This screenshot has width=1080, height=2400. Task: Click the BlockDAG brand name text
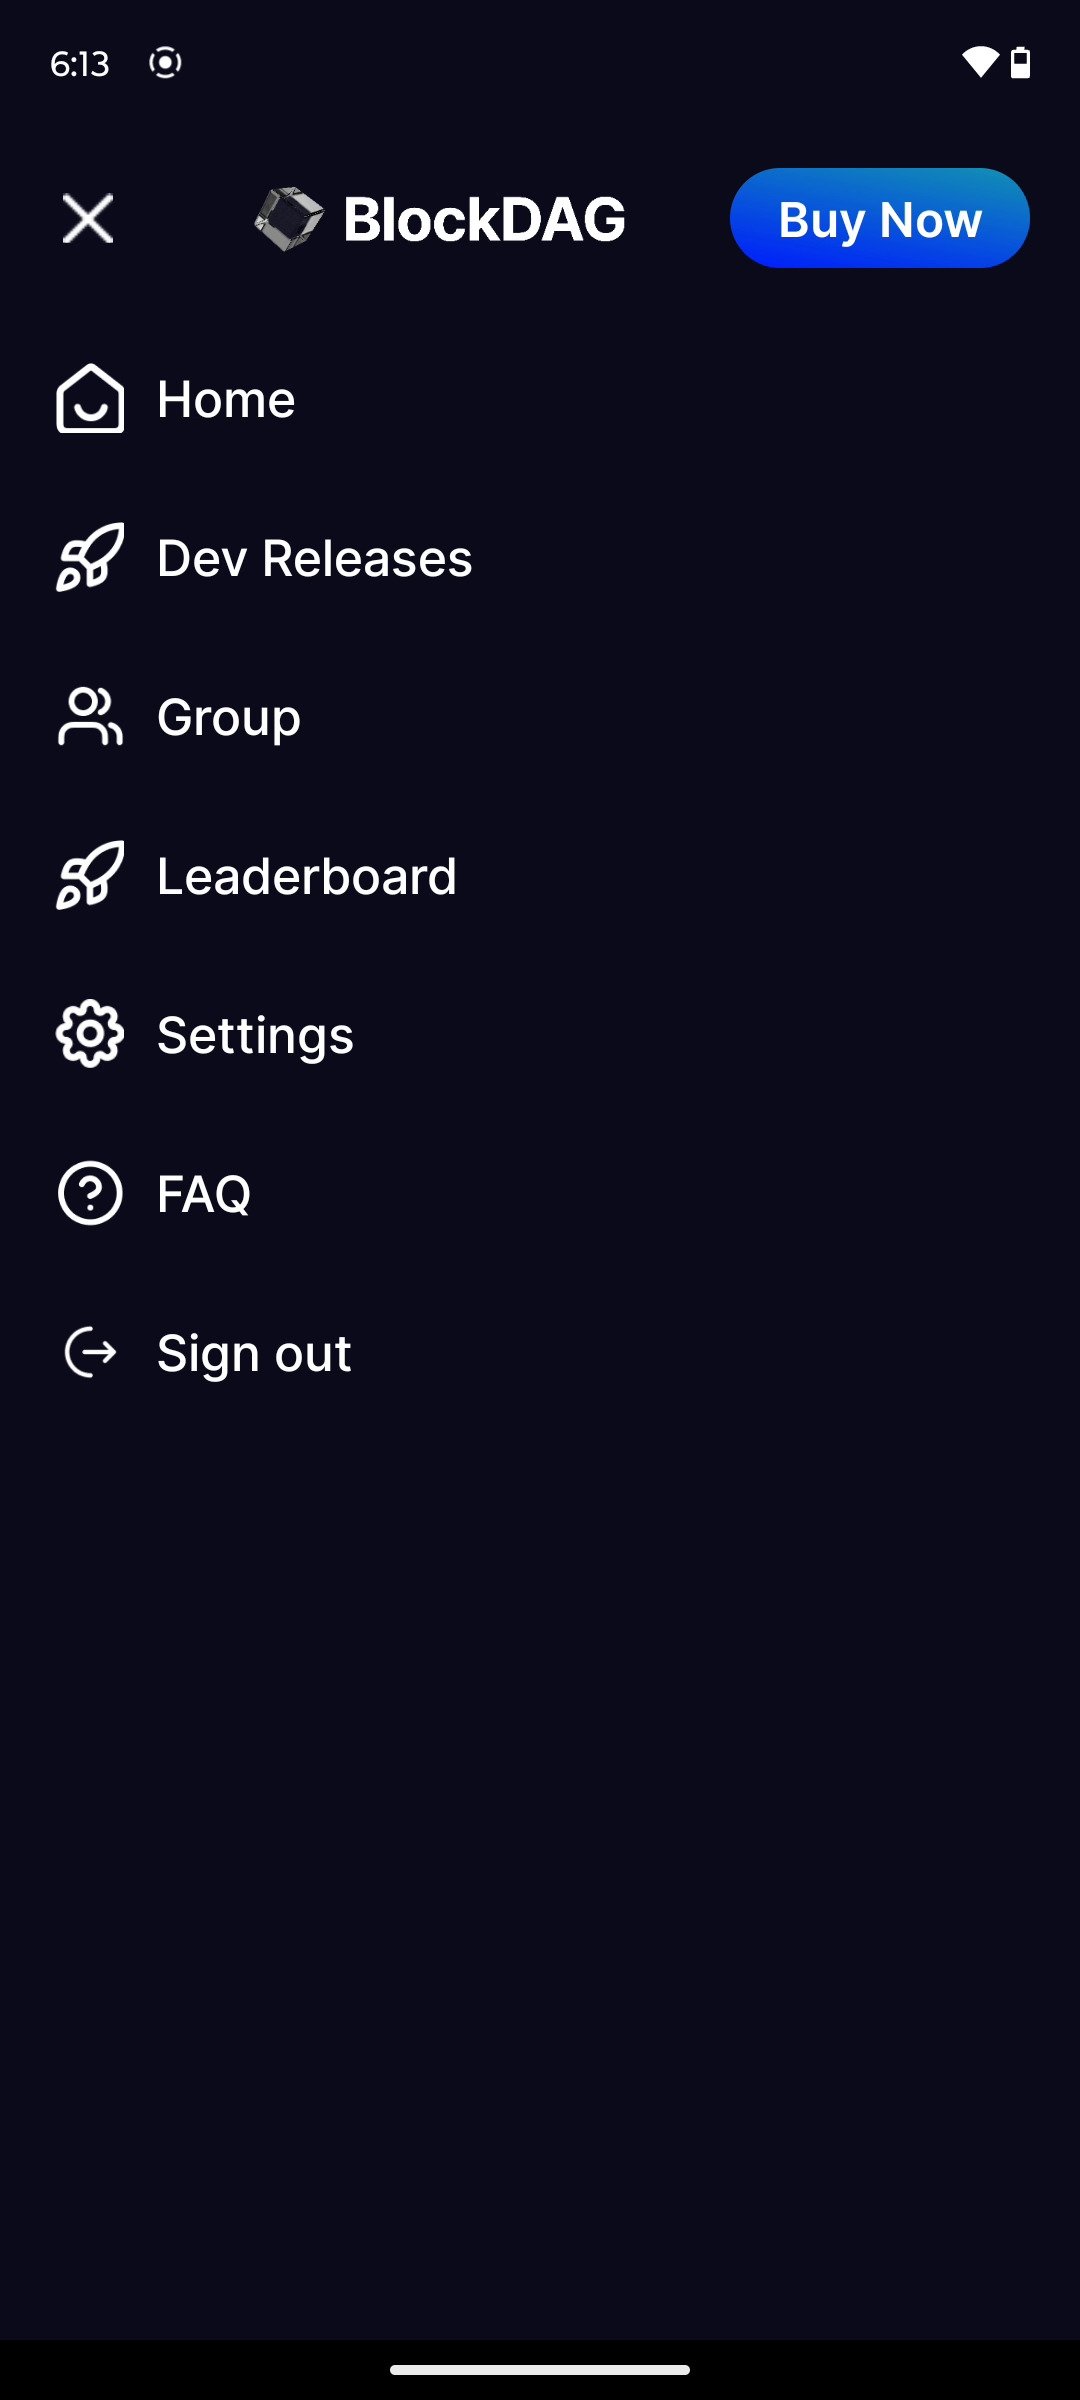pyautogui.click(x=484, y=219)
